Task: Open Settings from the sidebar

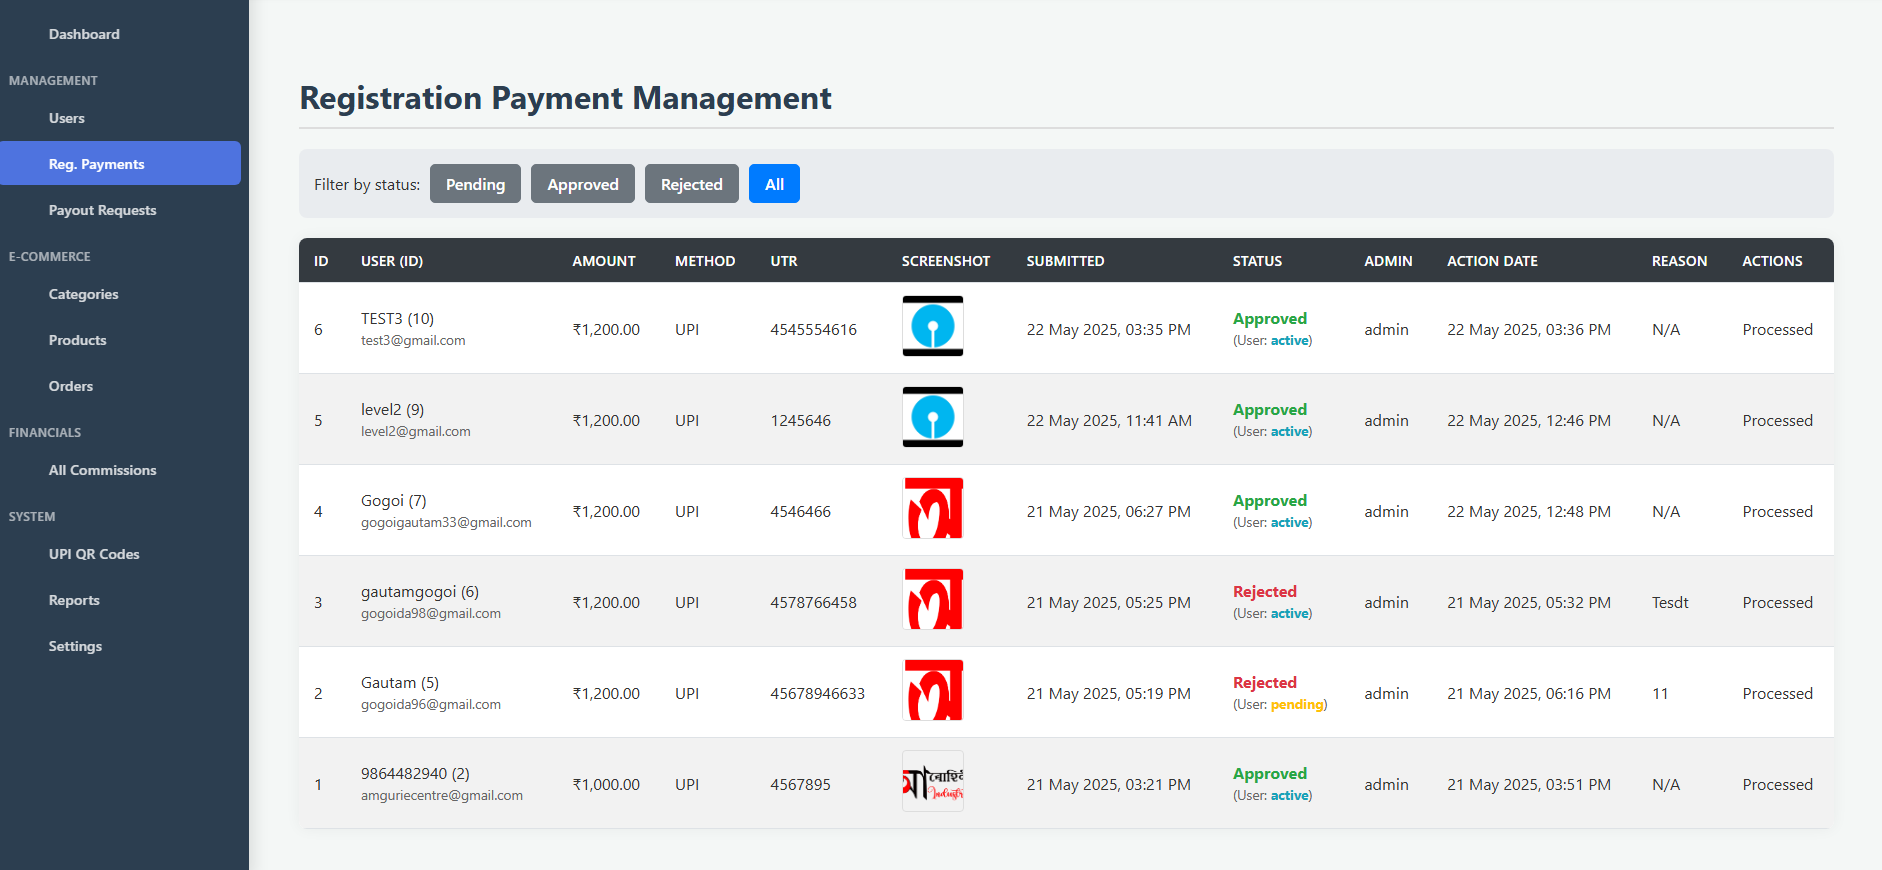Action: [x=75, y=646]
